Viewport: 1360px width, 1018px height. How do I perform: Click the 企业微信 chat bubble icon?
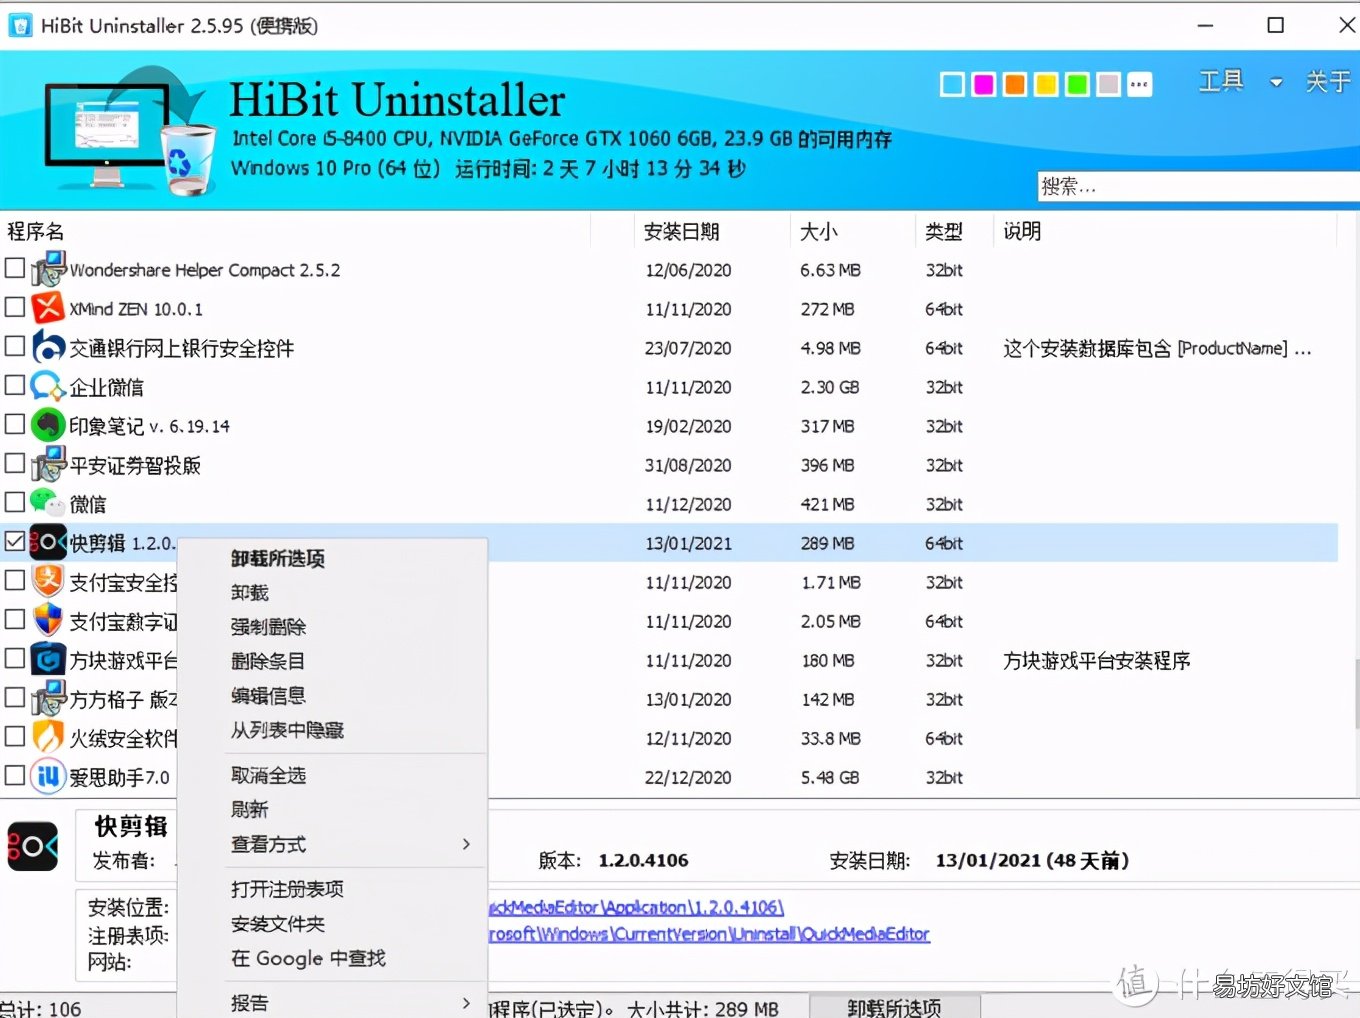click(48, 386)
